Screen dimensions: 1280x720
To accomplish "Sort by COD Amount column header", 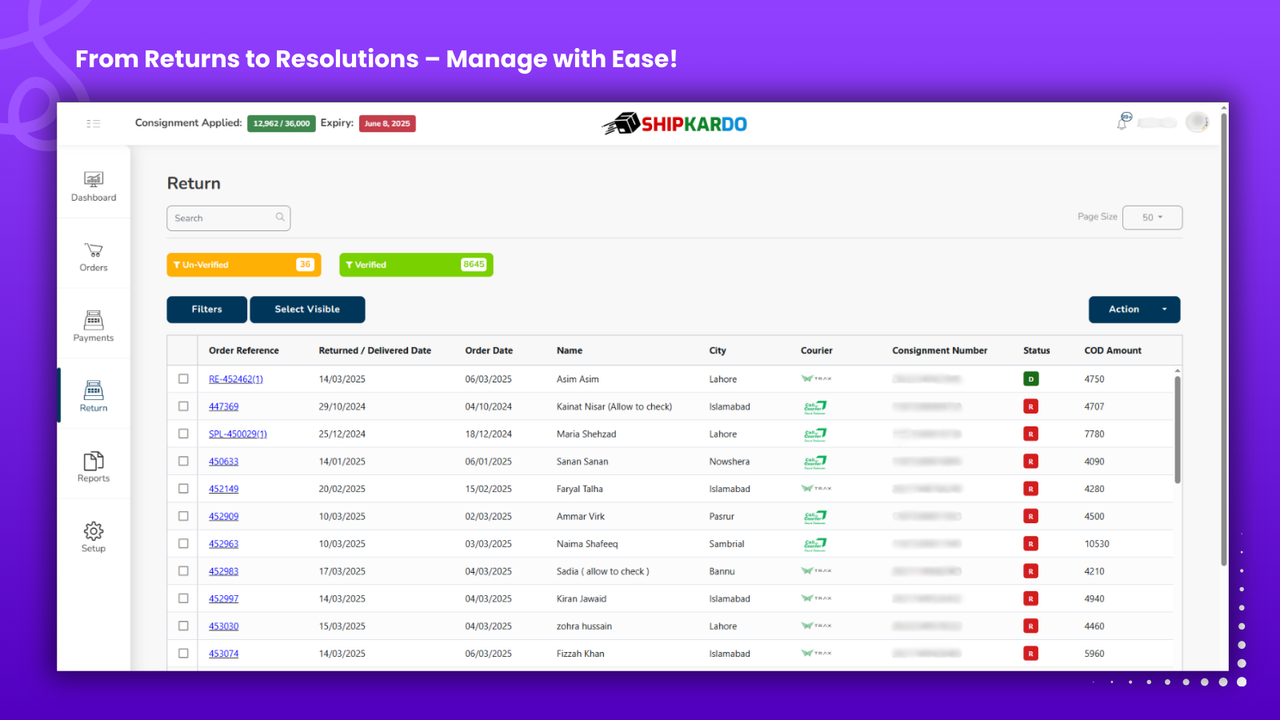I will pos(1113,351).
